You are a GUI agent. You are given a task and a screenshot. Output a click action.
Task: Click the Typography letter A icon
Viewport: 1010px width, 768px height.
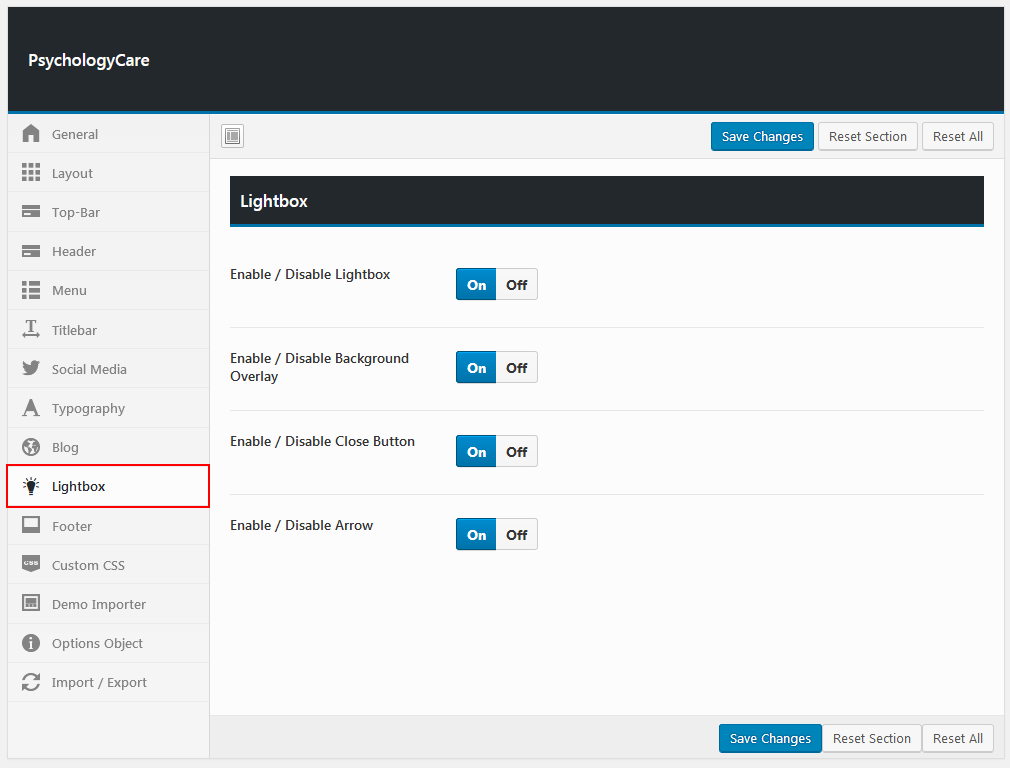click(31, 408)
